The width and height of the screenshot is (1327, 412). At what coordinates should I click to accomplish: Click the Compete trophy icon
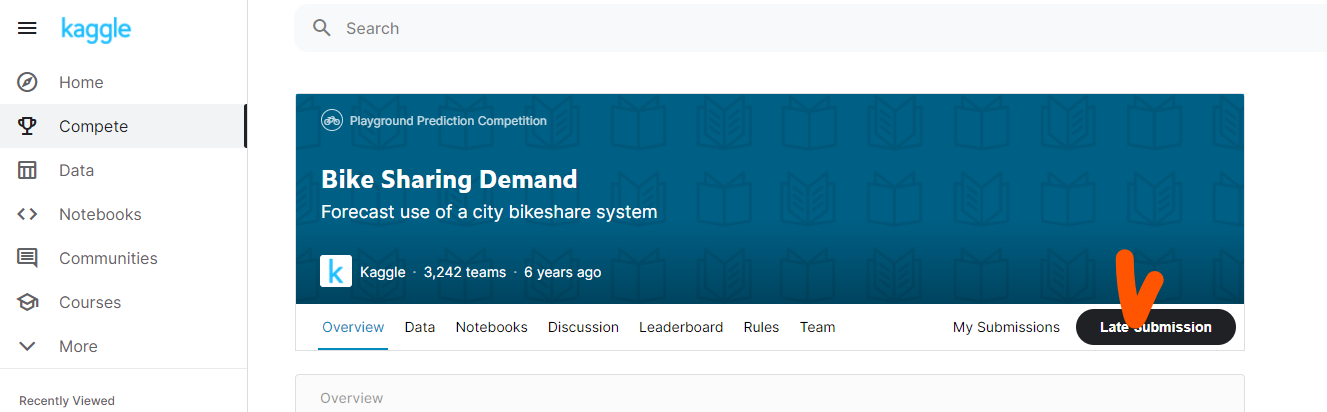click(x=28, y=126)
